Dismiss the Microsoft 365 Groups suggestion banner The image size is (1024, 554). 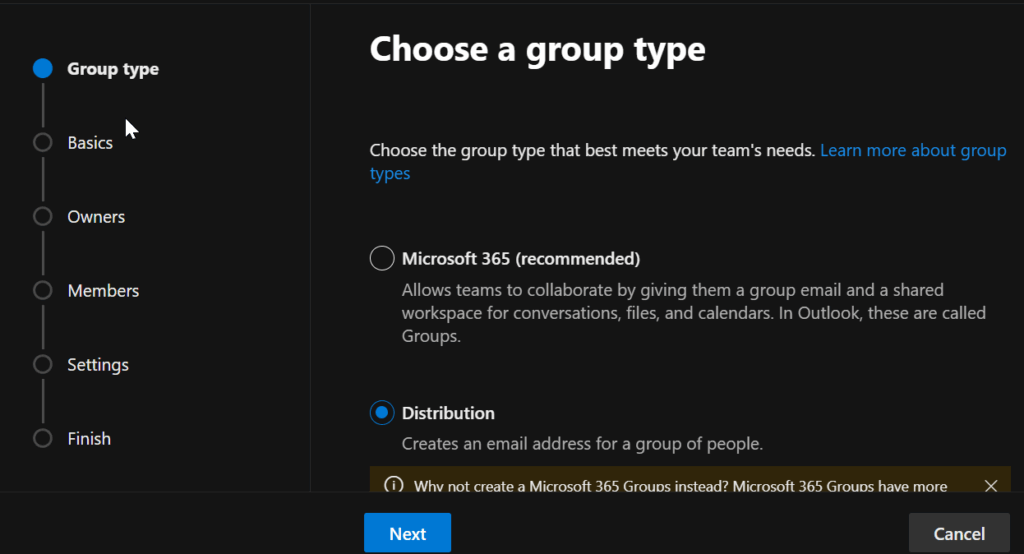click(x=991, y=486)
